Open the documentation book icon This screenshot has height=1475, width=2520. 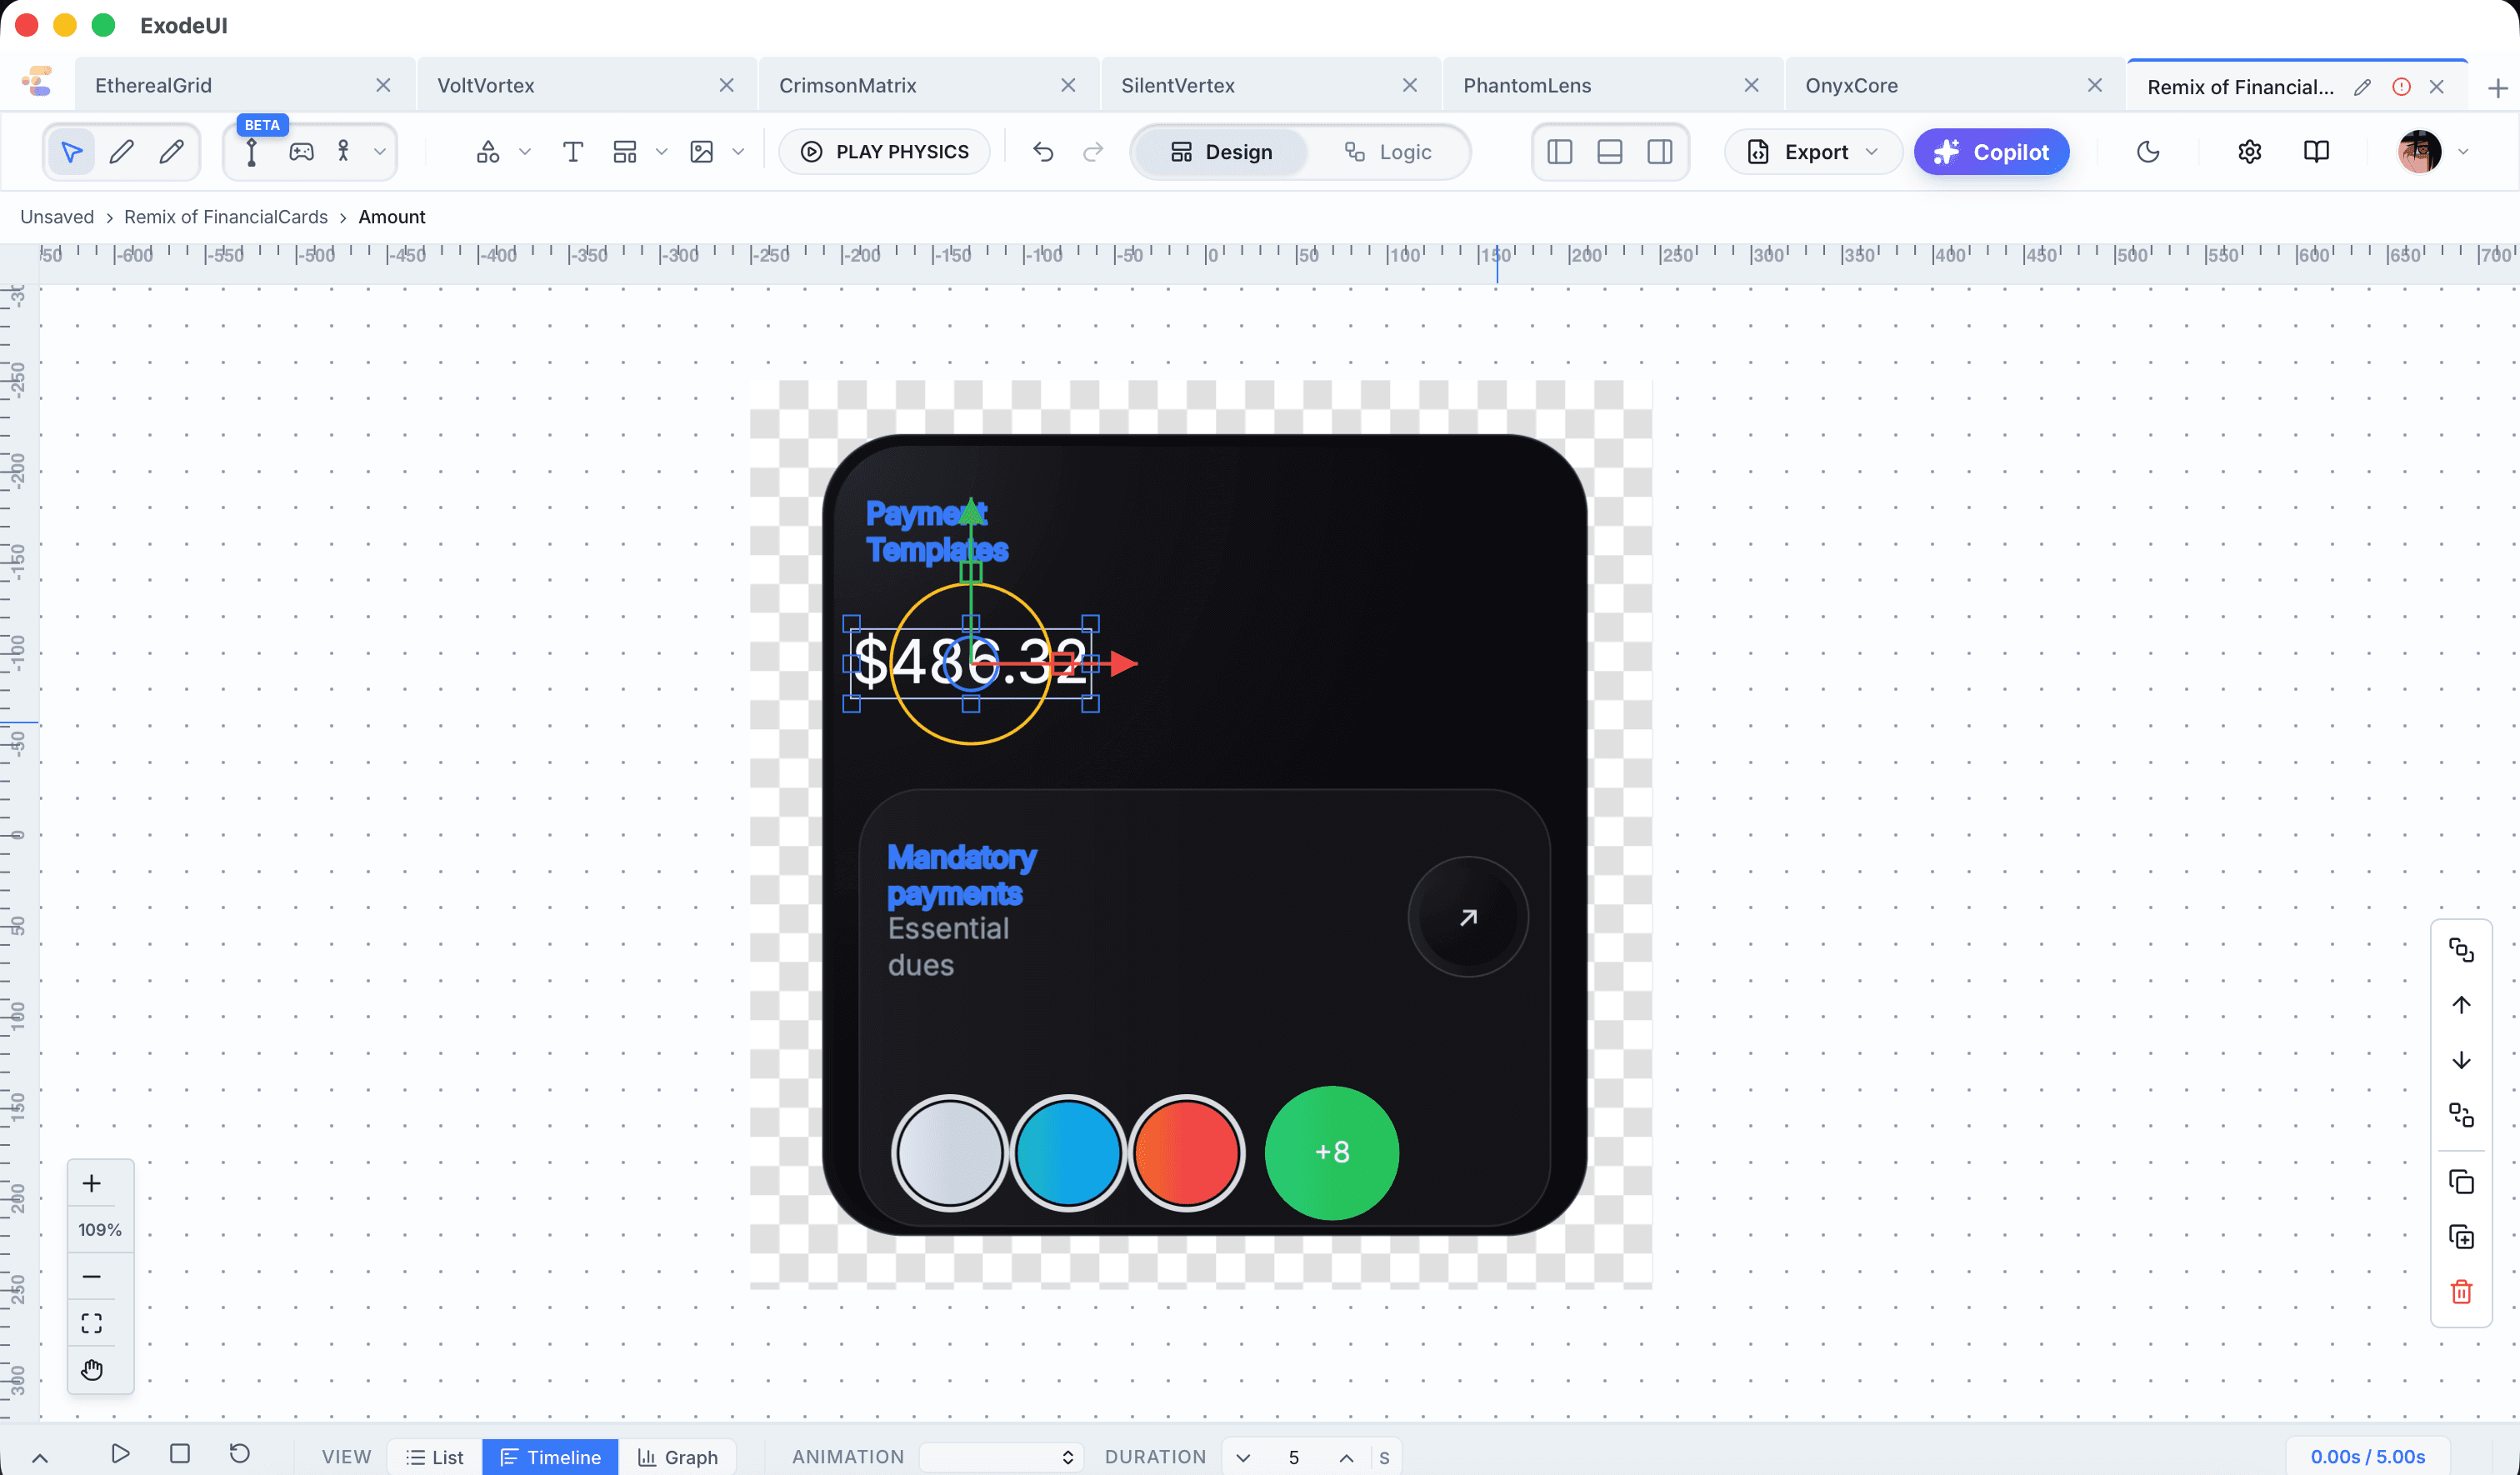[x=2316, y=151]
